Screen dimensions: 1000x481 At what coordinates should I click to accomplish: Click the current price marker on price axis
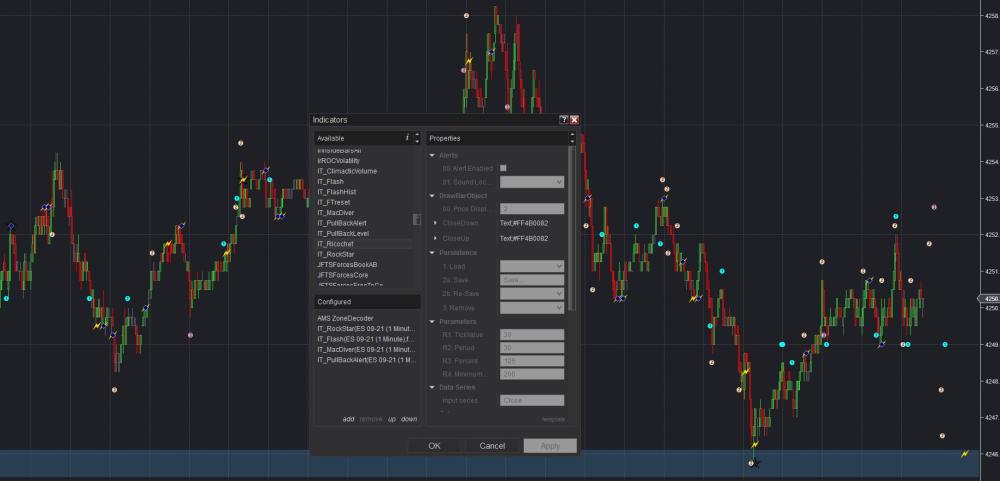click(x=989, y=298)
